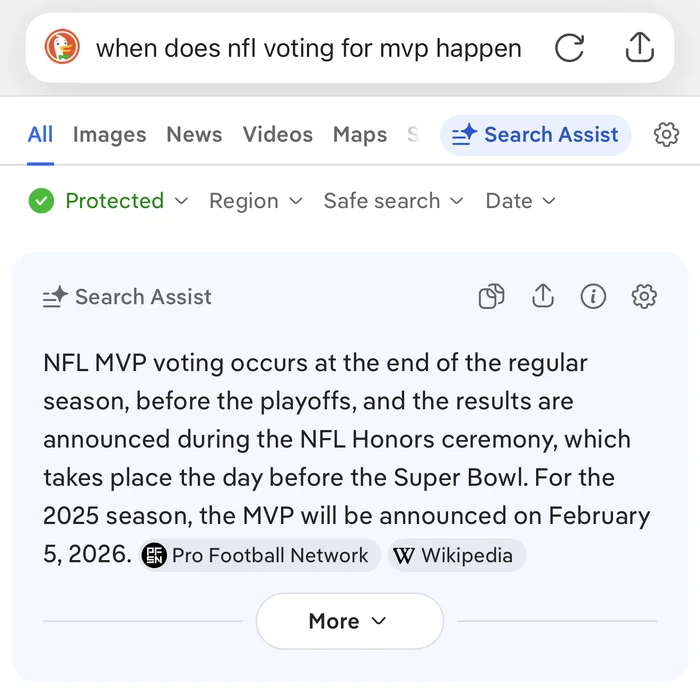Open Search Assist panel settings gear

(644, 296)
